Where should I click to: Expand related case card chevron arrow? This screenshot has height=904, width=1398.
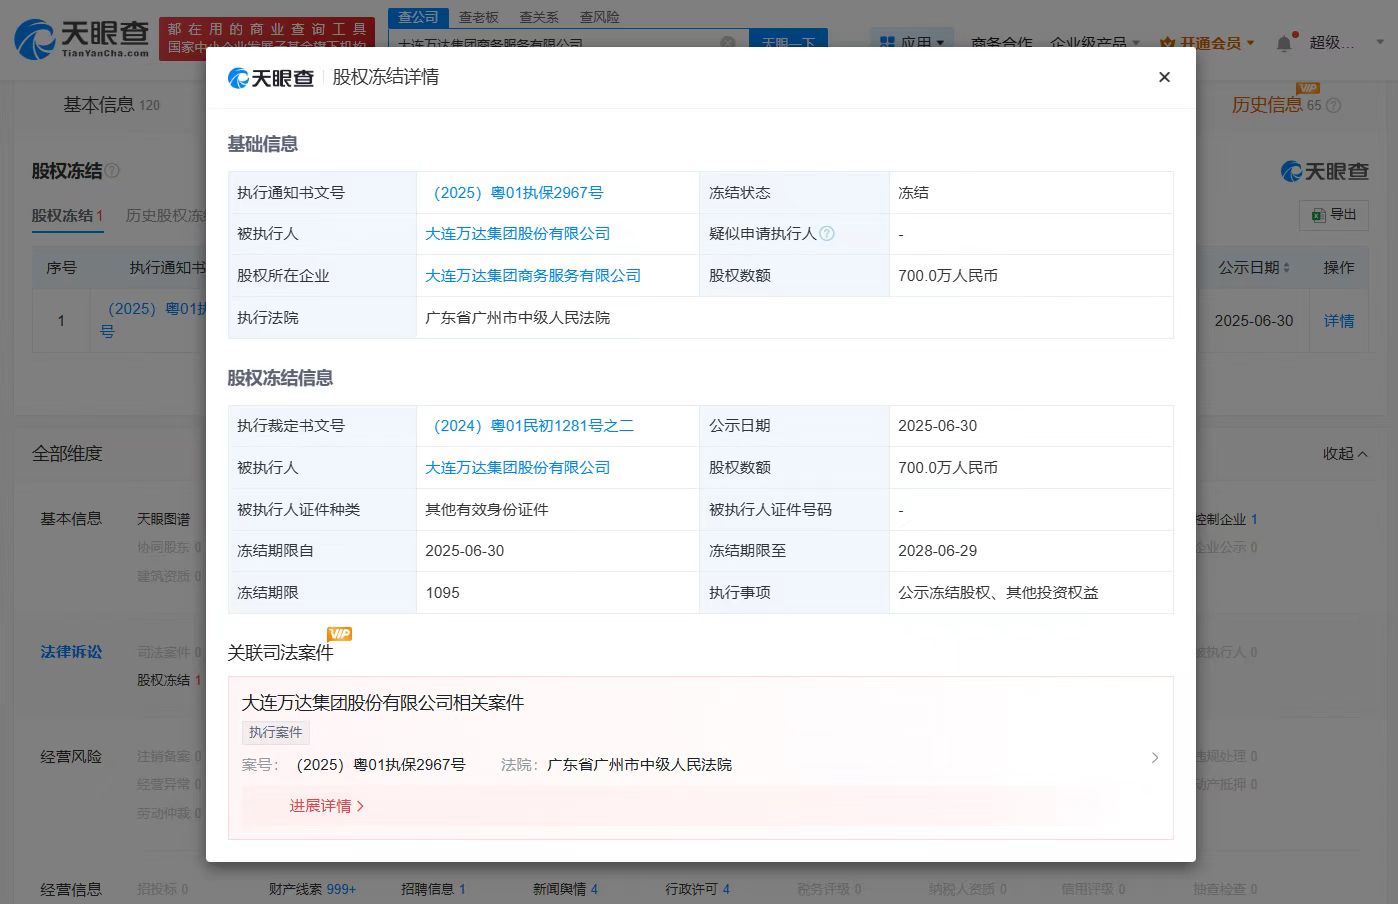[1155, 757]
